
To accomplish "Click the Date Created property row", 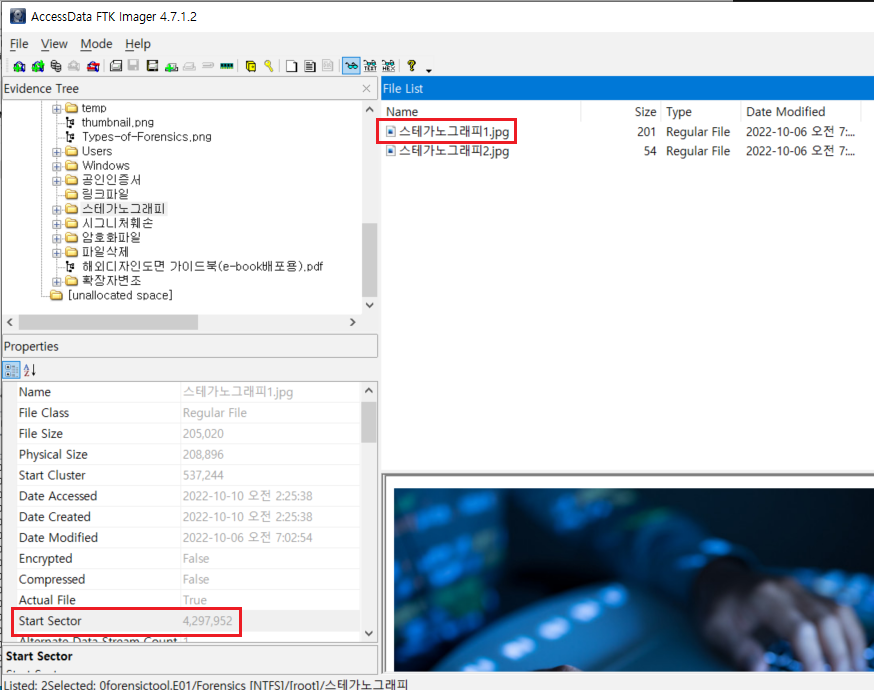I will tap(188, 517).
